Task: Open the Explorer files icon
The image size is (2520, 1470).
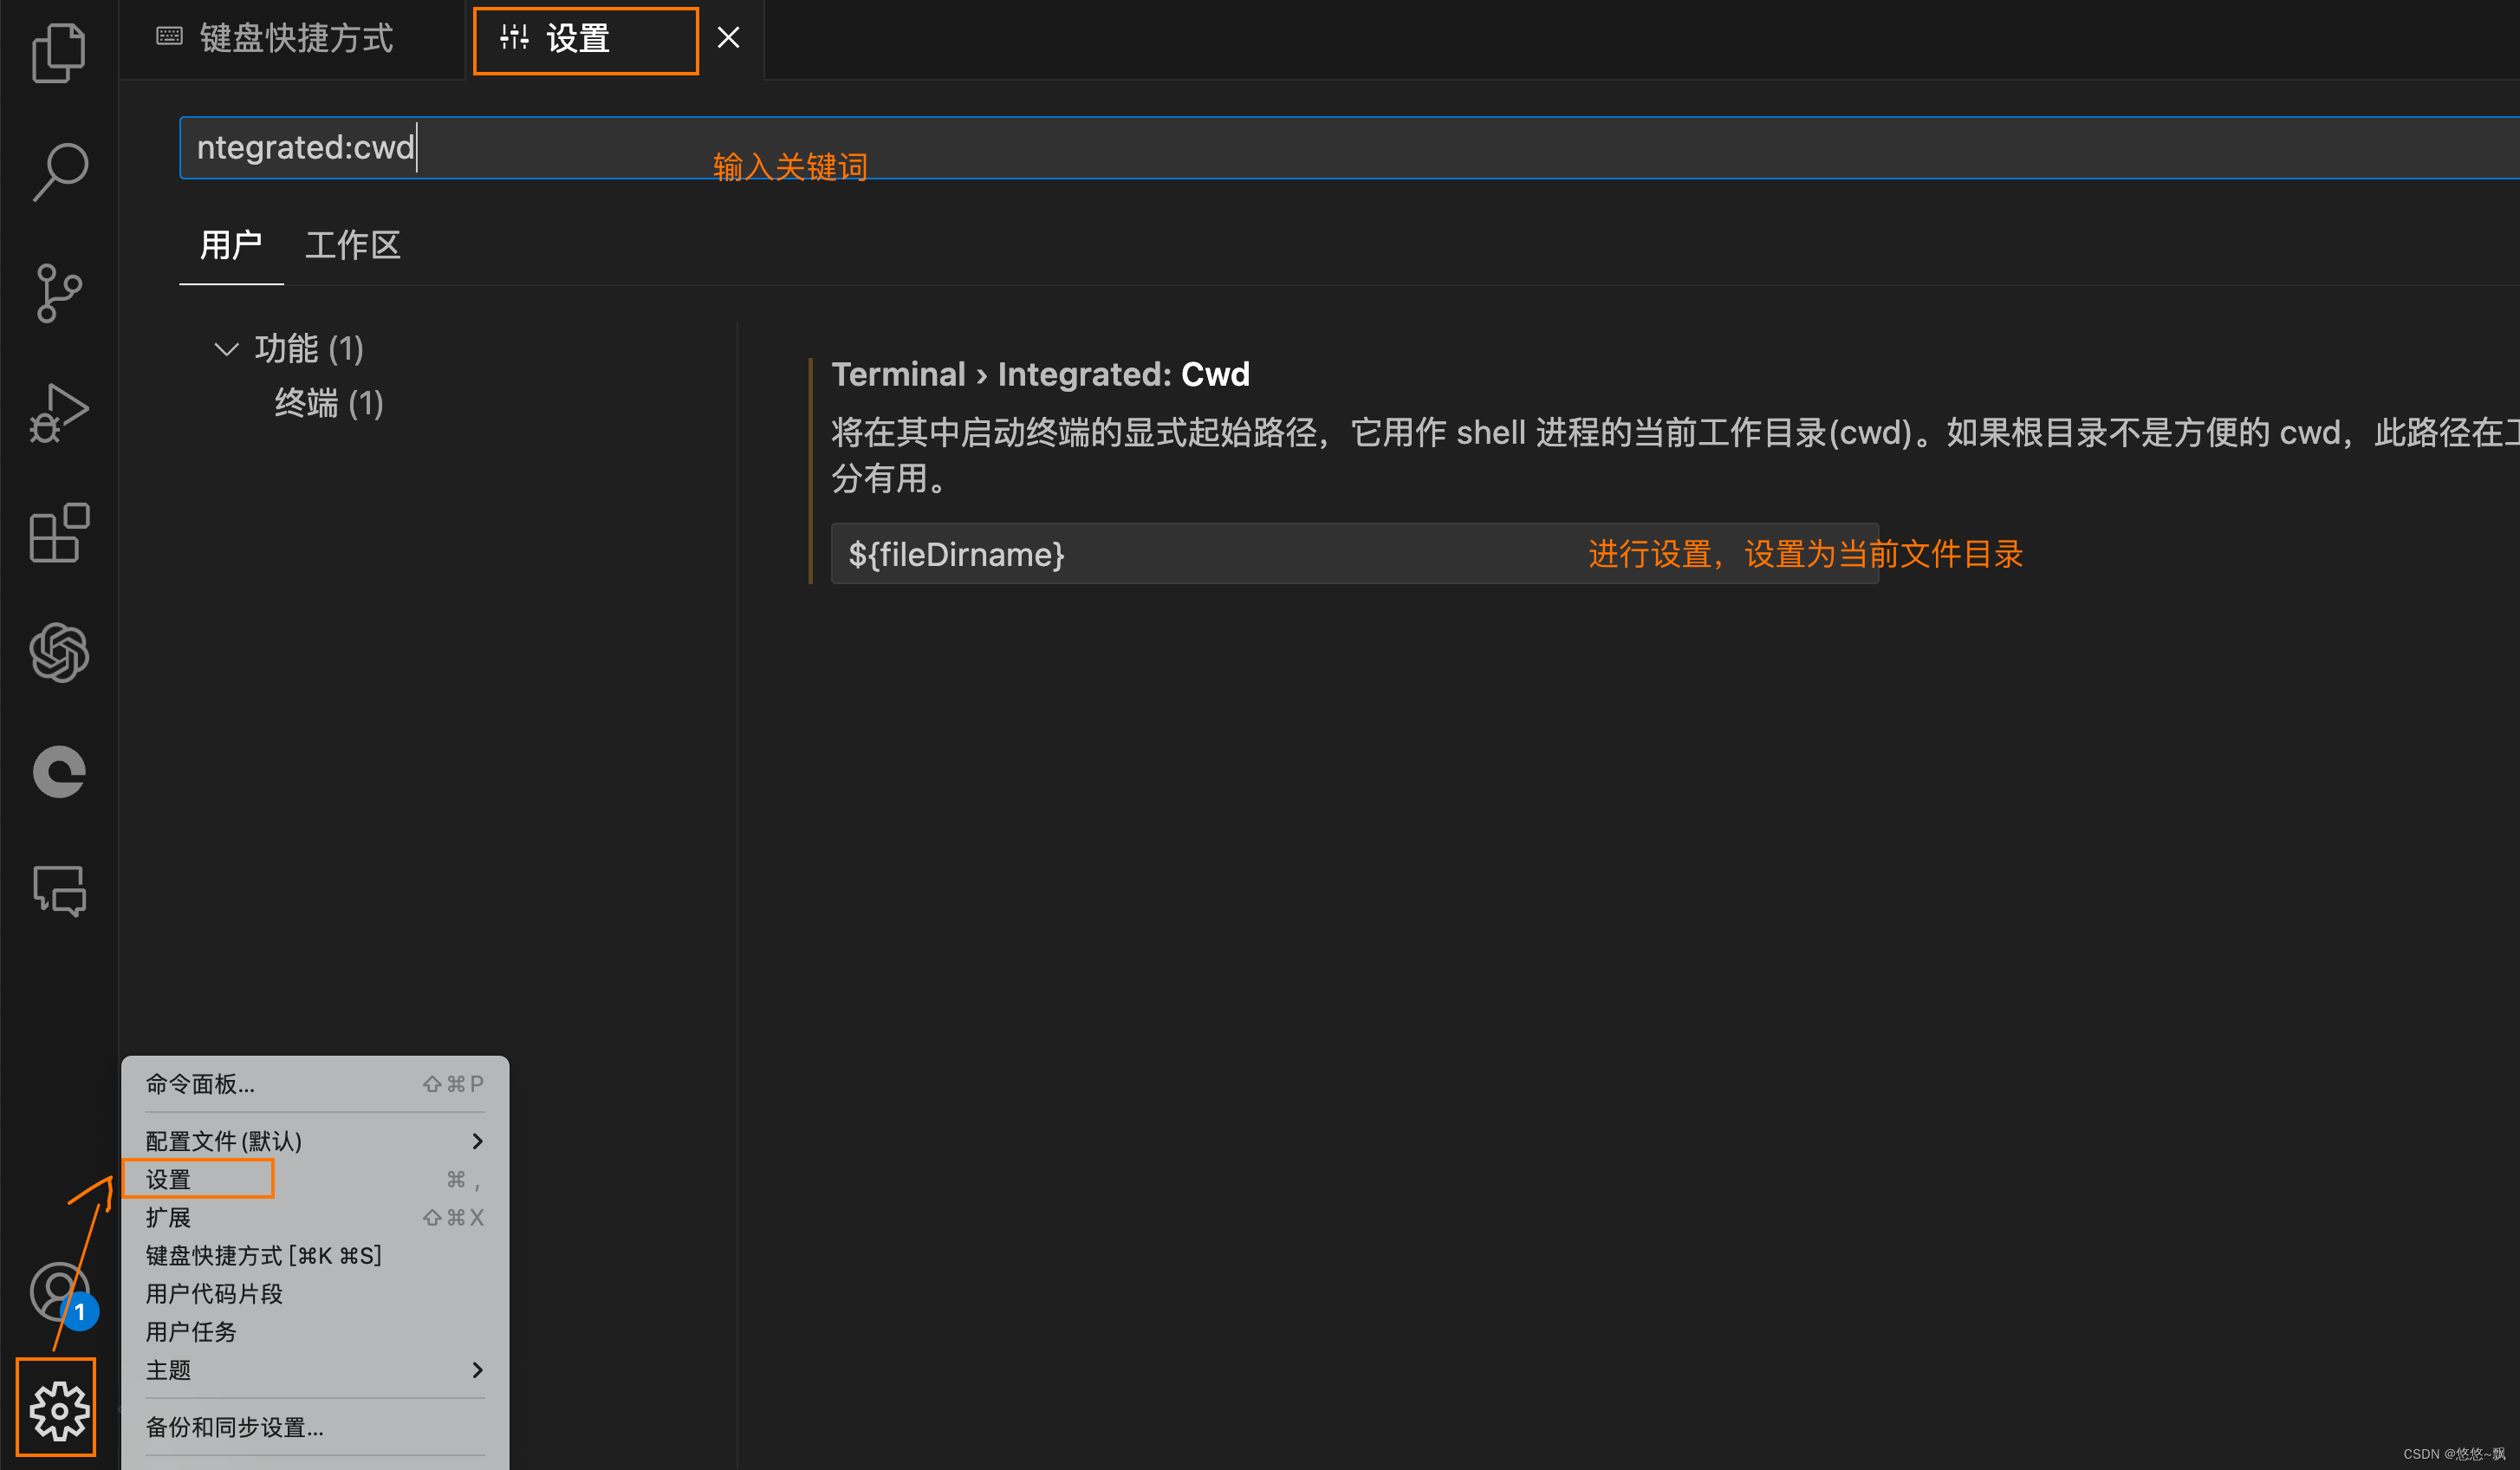Action: [x=58, y=52]
